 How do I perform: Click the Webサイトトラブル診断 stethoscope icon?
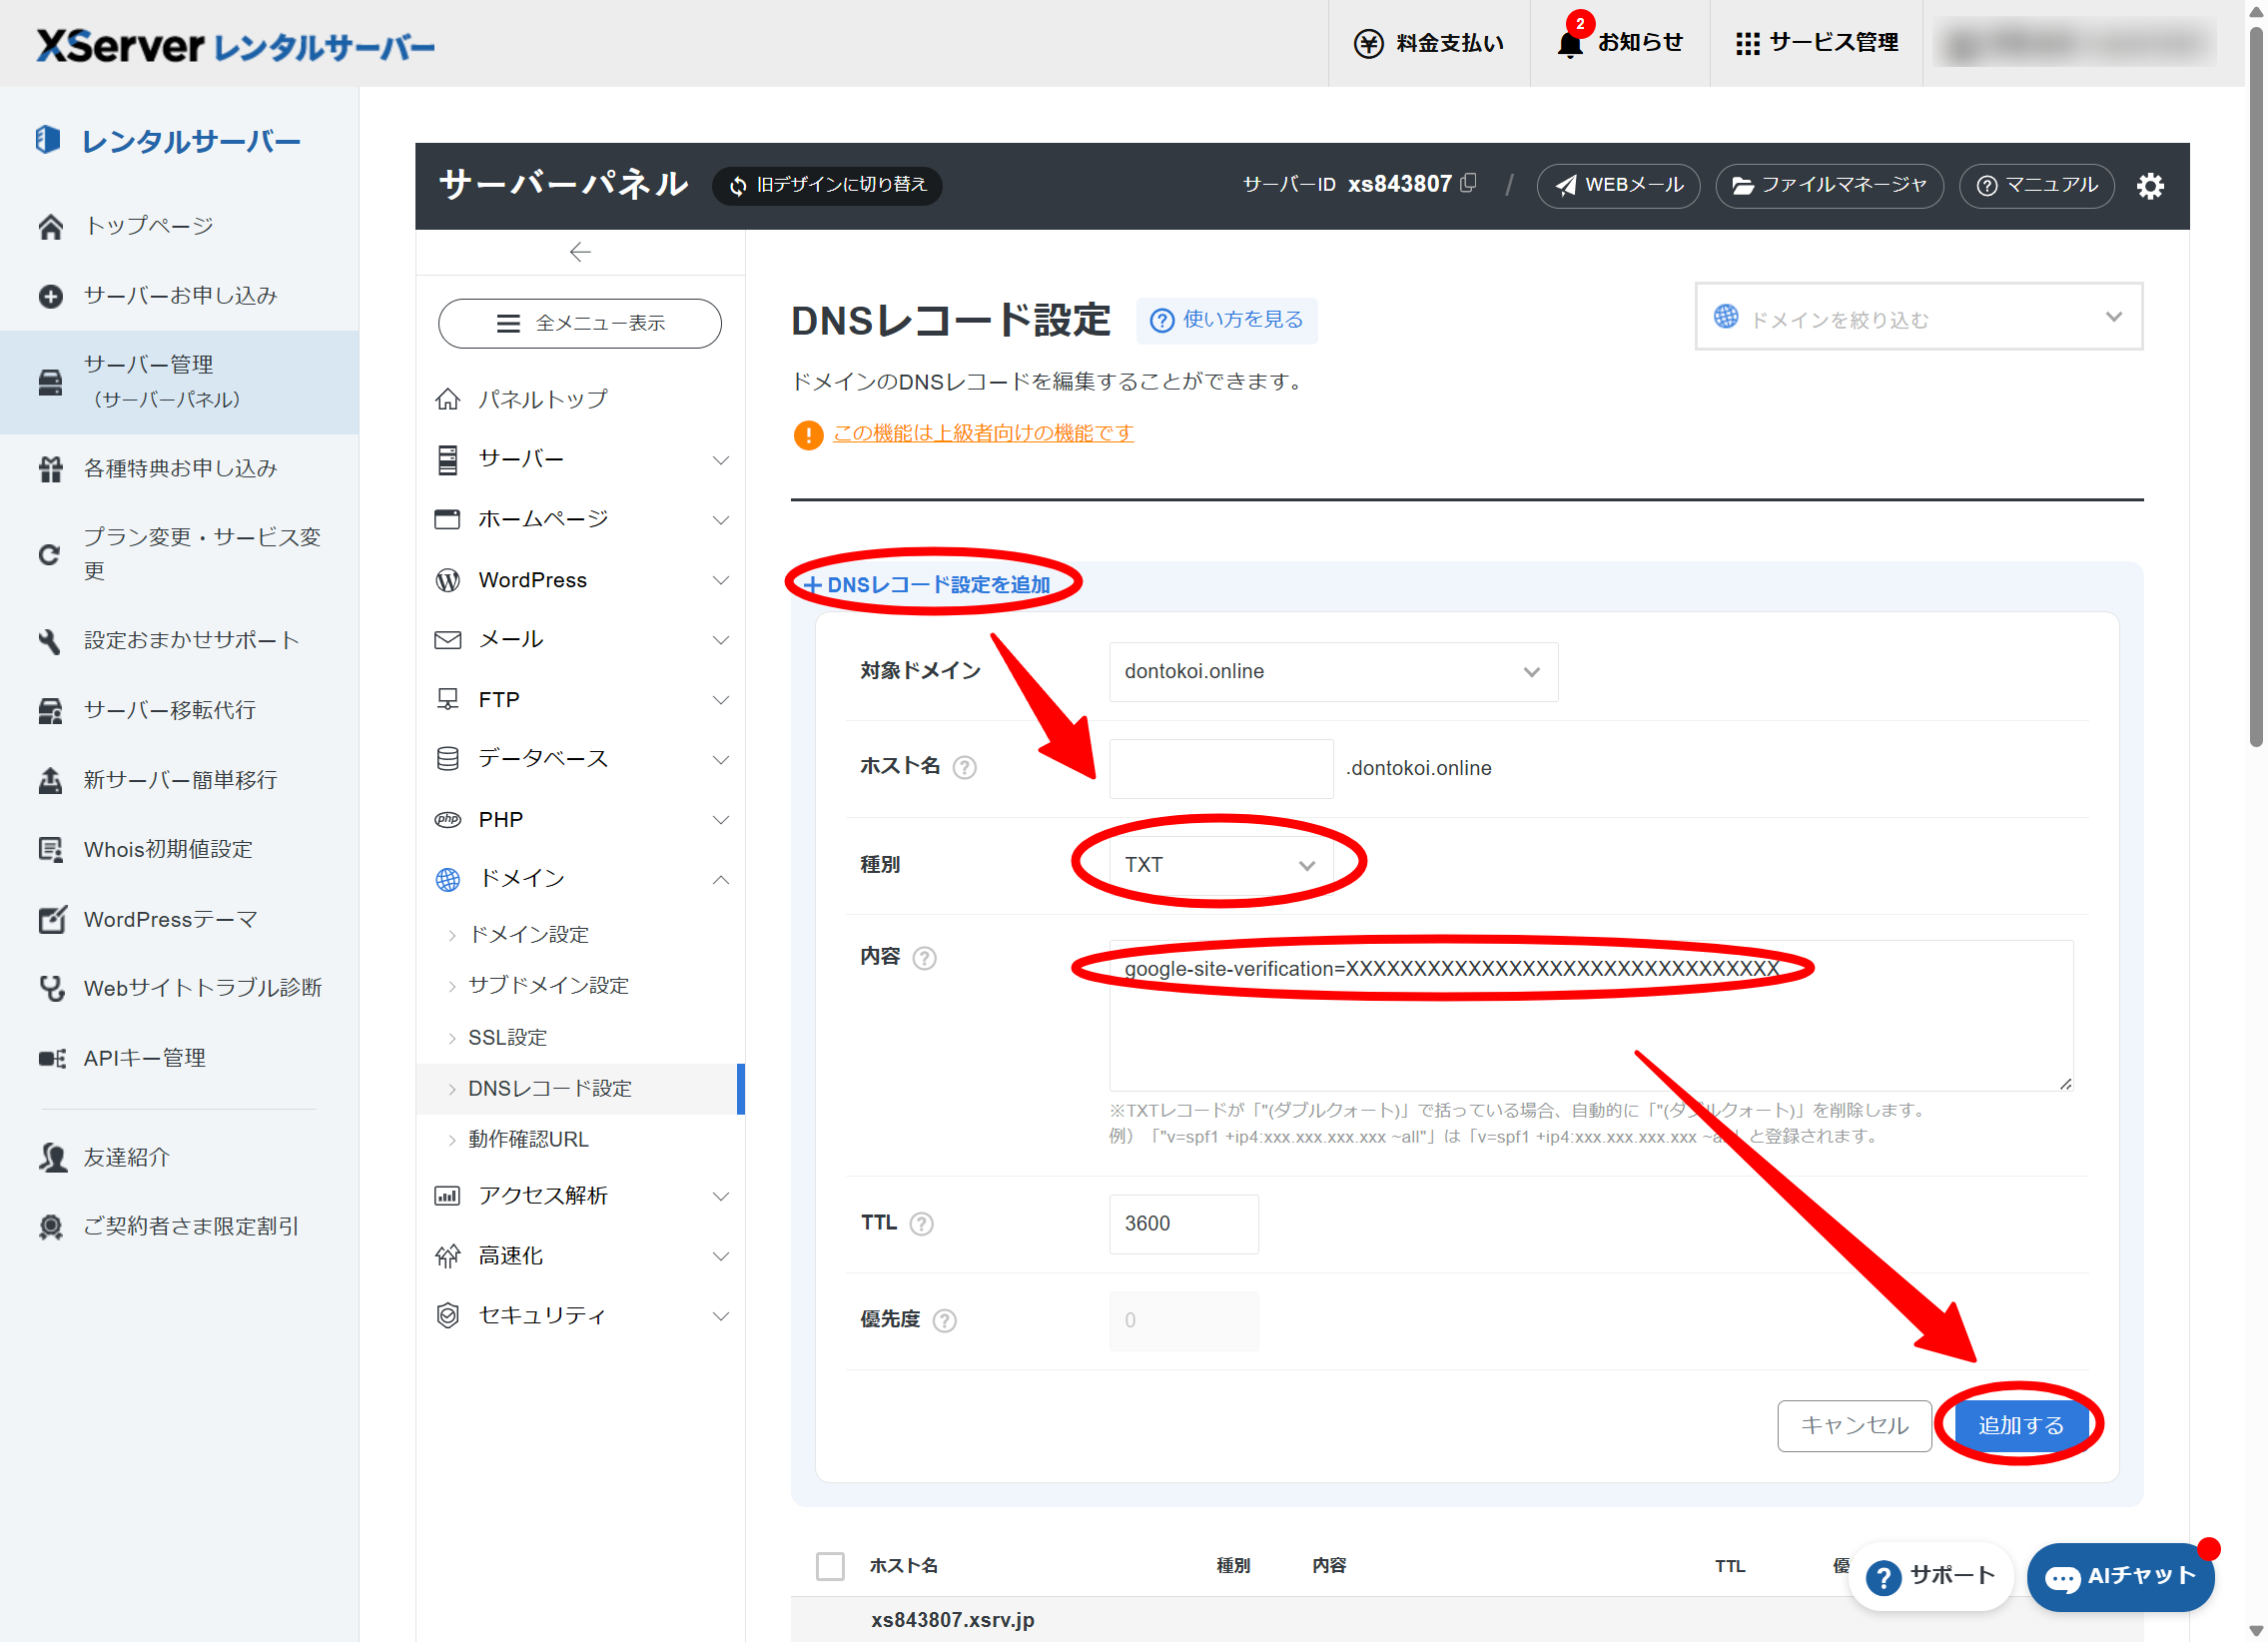click(50, 988)
